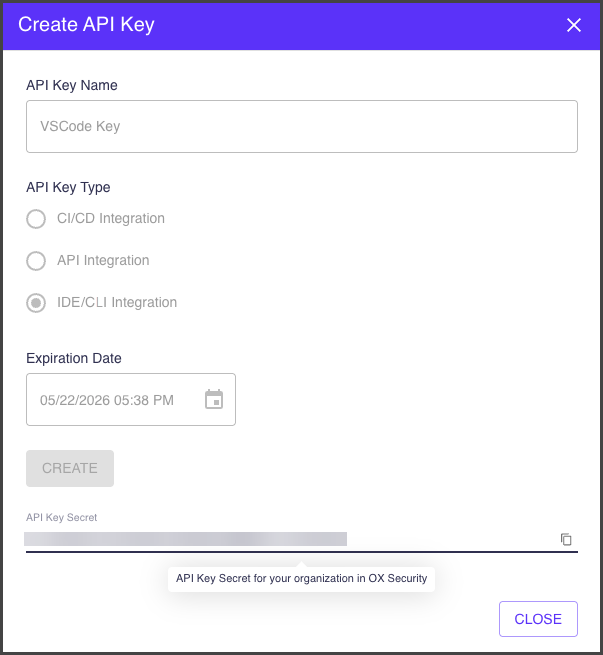
Task: Click the expiration date value 05/22/2026
Action: pos(107,400)
